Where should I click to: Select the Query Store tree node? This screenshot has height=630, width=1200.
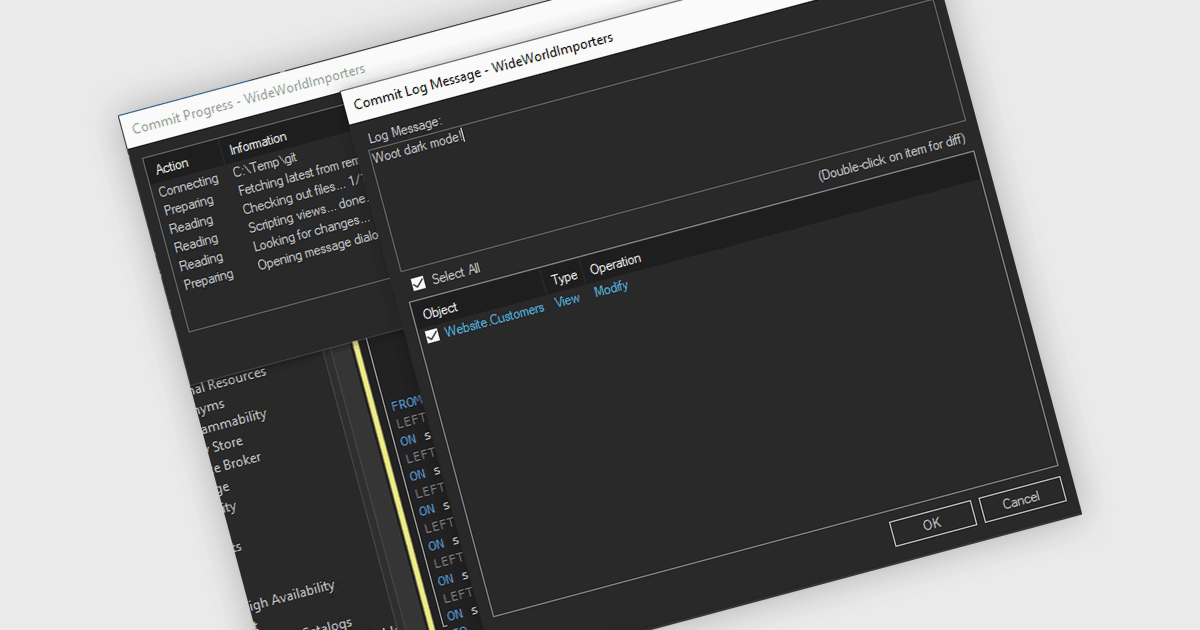pyautogui.click(x=225, y=444)
